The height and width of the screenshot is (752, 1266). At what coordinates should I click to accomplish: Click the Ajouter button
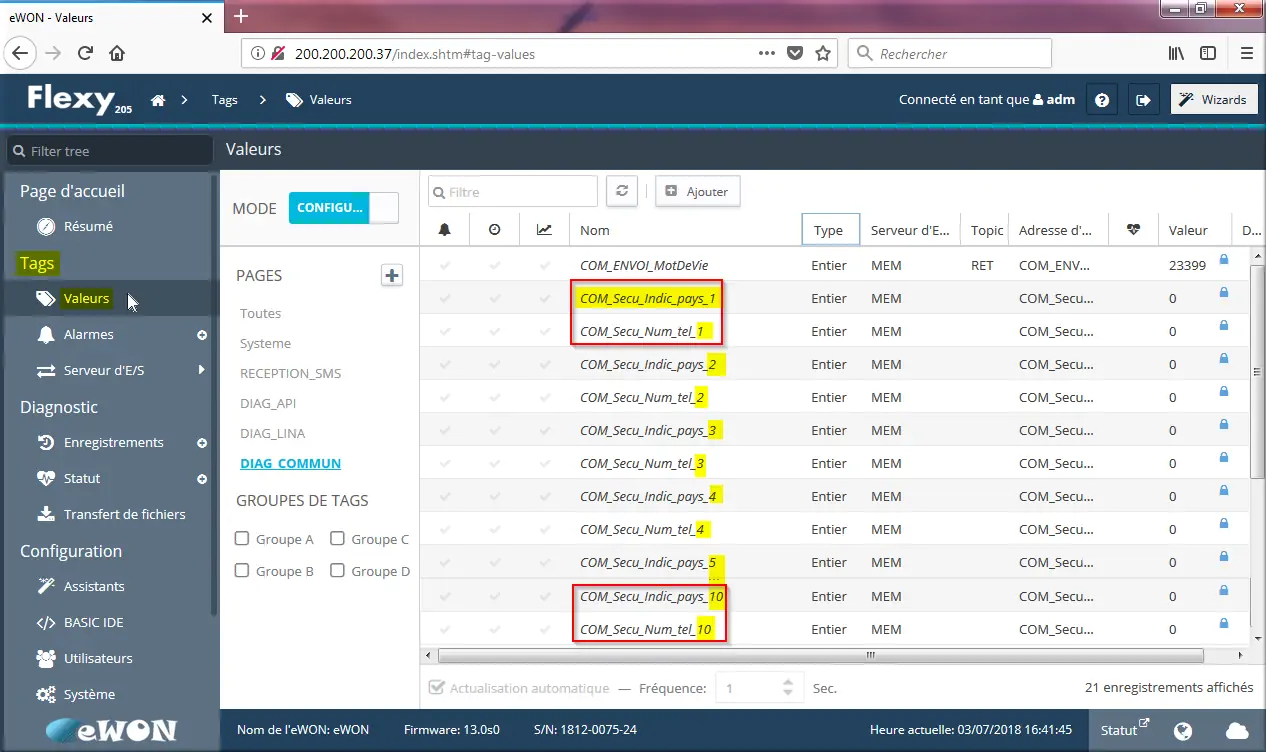698,191
